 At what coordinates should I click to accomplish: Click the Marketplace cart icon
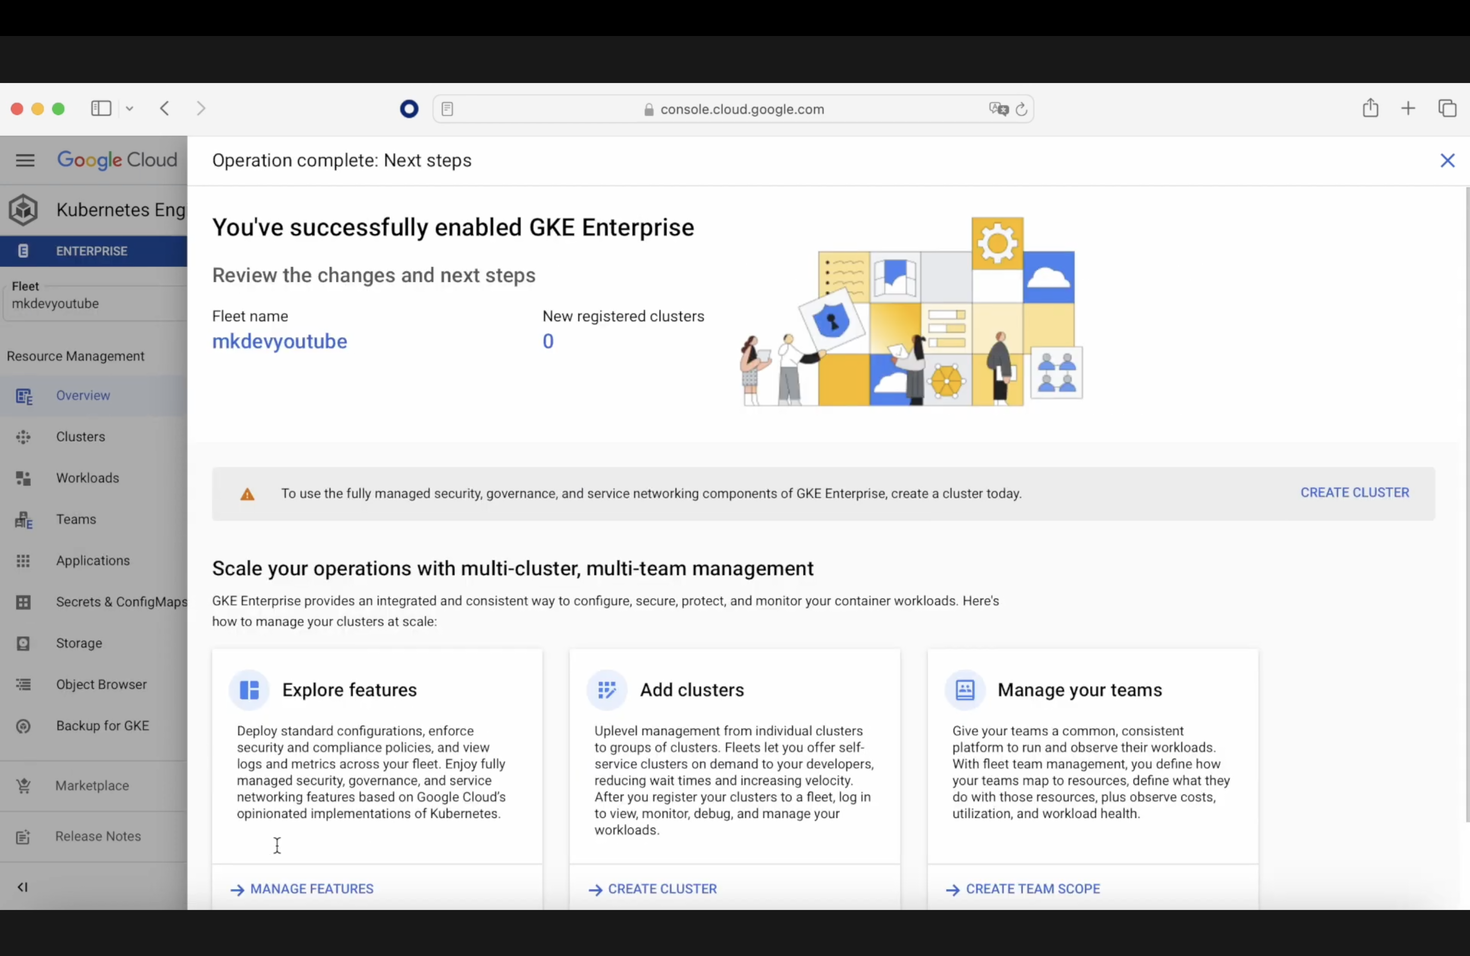pos(24,786)
